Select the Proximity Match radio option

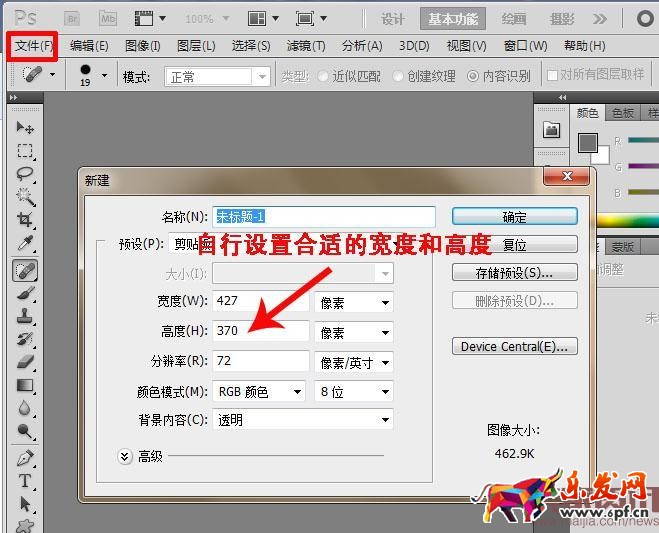tap(323, 76)
